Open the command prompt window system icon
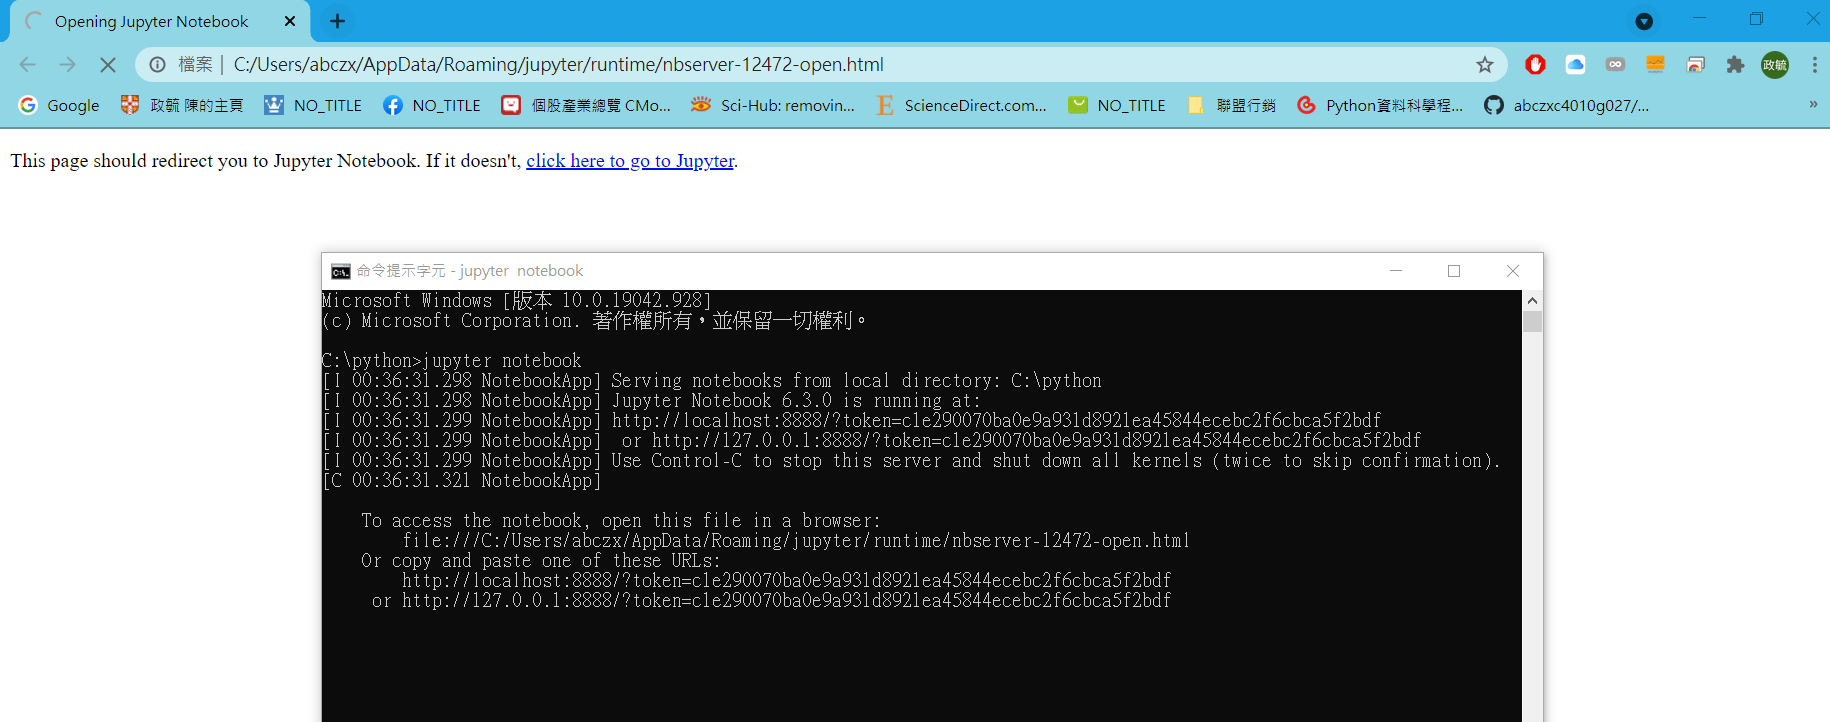The width and height of the screenshot is (1830, 722). click(341, 271)
